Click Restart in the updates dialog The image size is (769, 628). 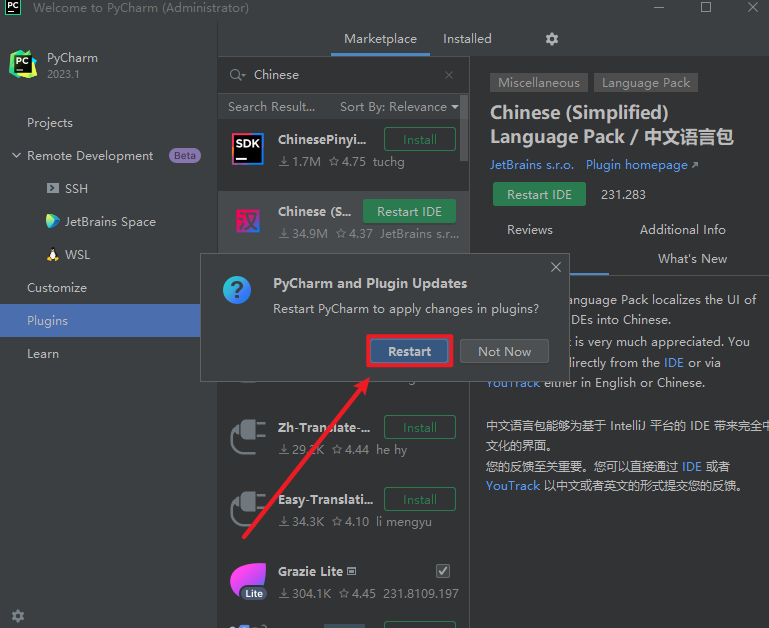point(410,351)
